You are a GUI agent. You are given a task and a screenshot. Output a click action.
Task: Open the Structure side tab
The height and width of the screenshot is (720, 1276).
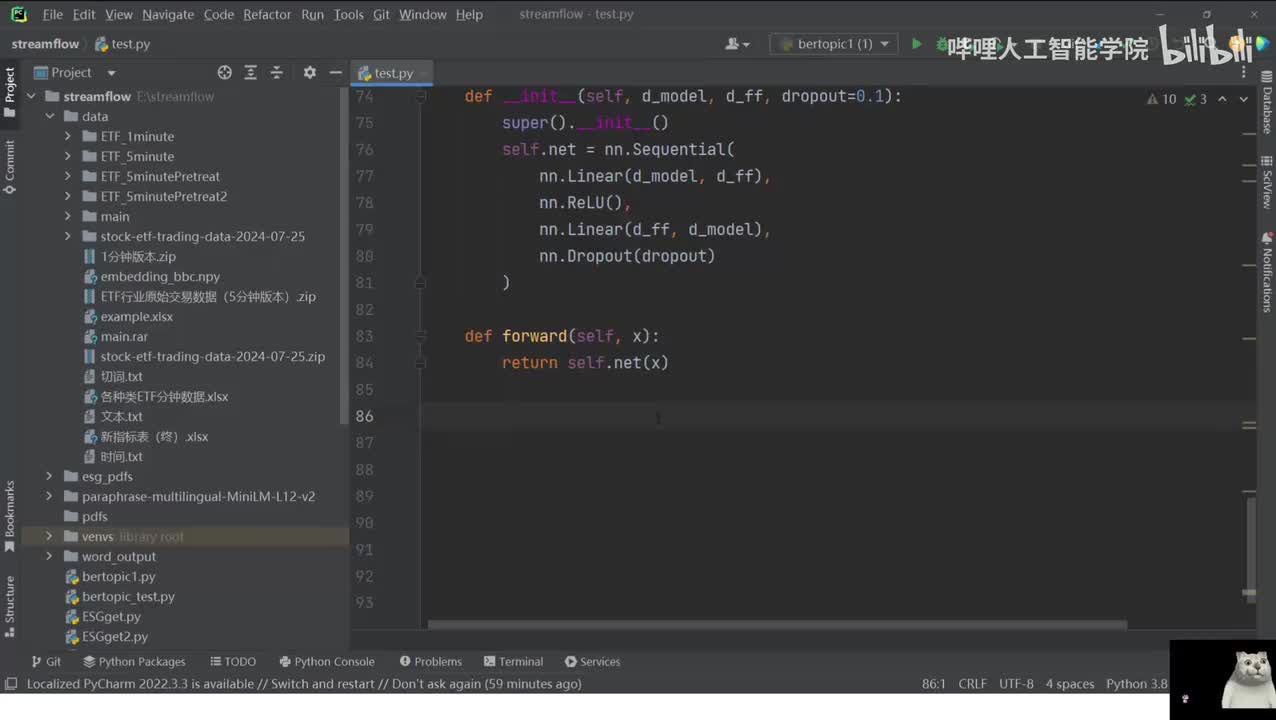click(x=10, y=607)
